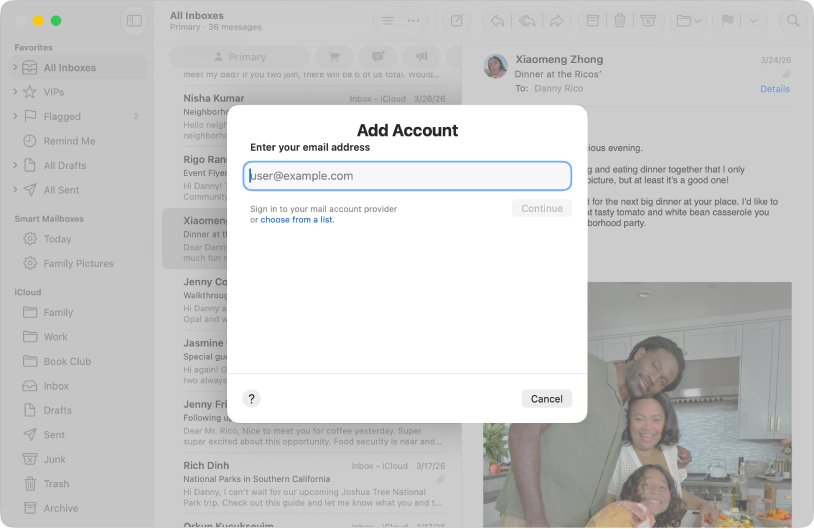Open the three-dots more options menu
Image resolution: width=814 pixels, height=529 pixels.
[413, 21]
